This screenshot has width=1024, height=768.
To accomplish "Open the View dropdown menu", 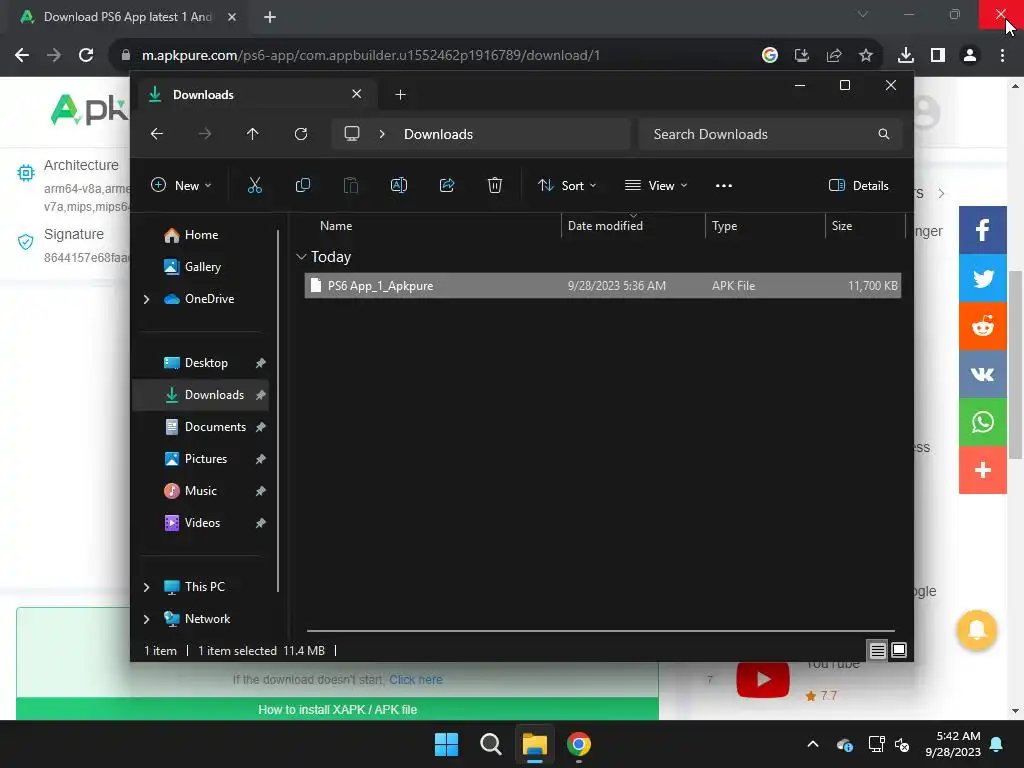I will (656, 185).
